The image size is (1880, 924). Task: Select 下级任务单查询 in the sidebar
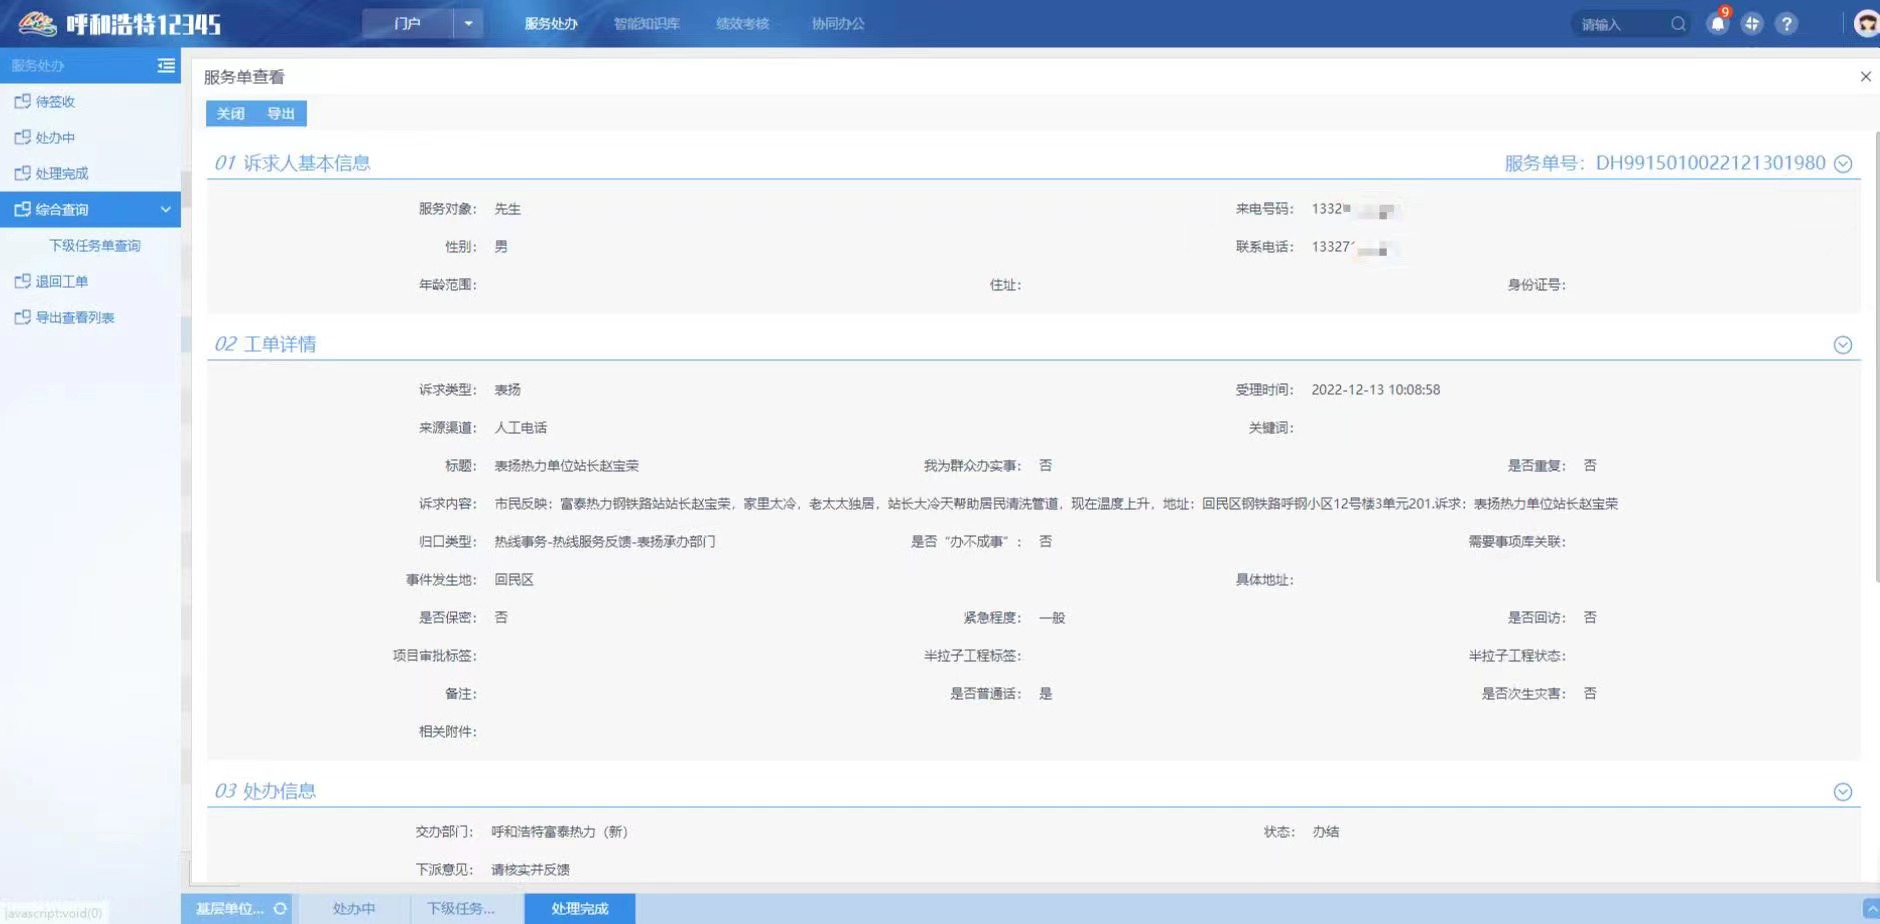pyautogui.click(x=95, y=245)
